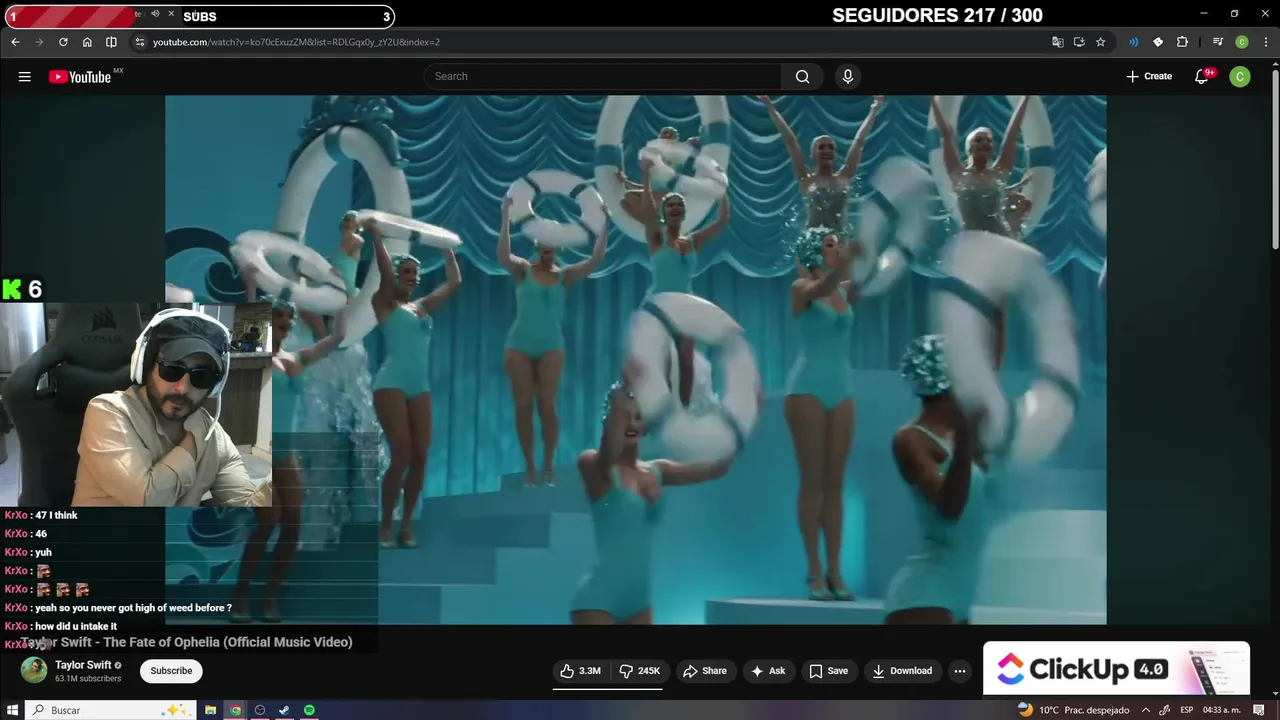Bookmark this page with the star icon

1100,42
